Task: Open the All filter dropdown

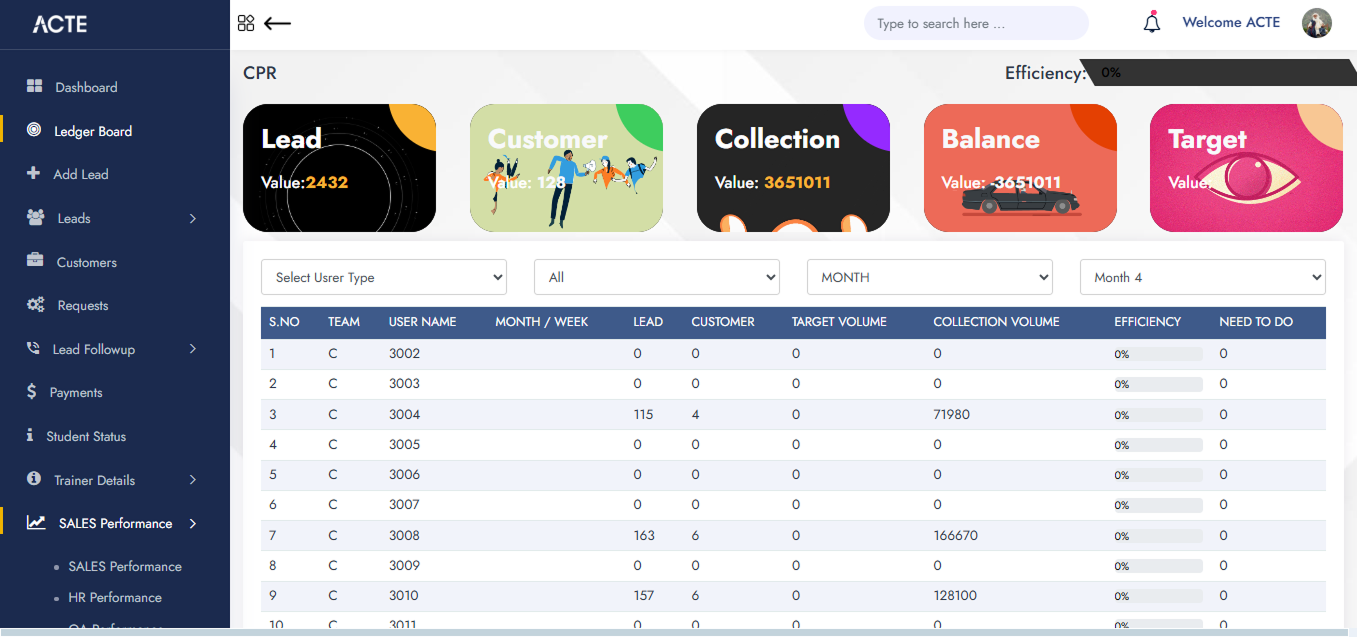Action: tap(657, 277)
